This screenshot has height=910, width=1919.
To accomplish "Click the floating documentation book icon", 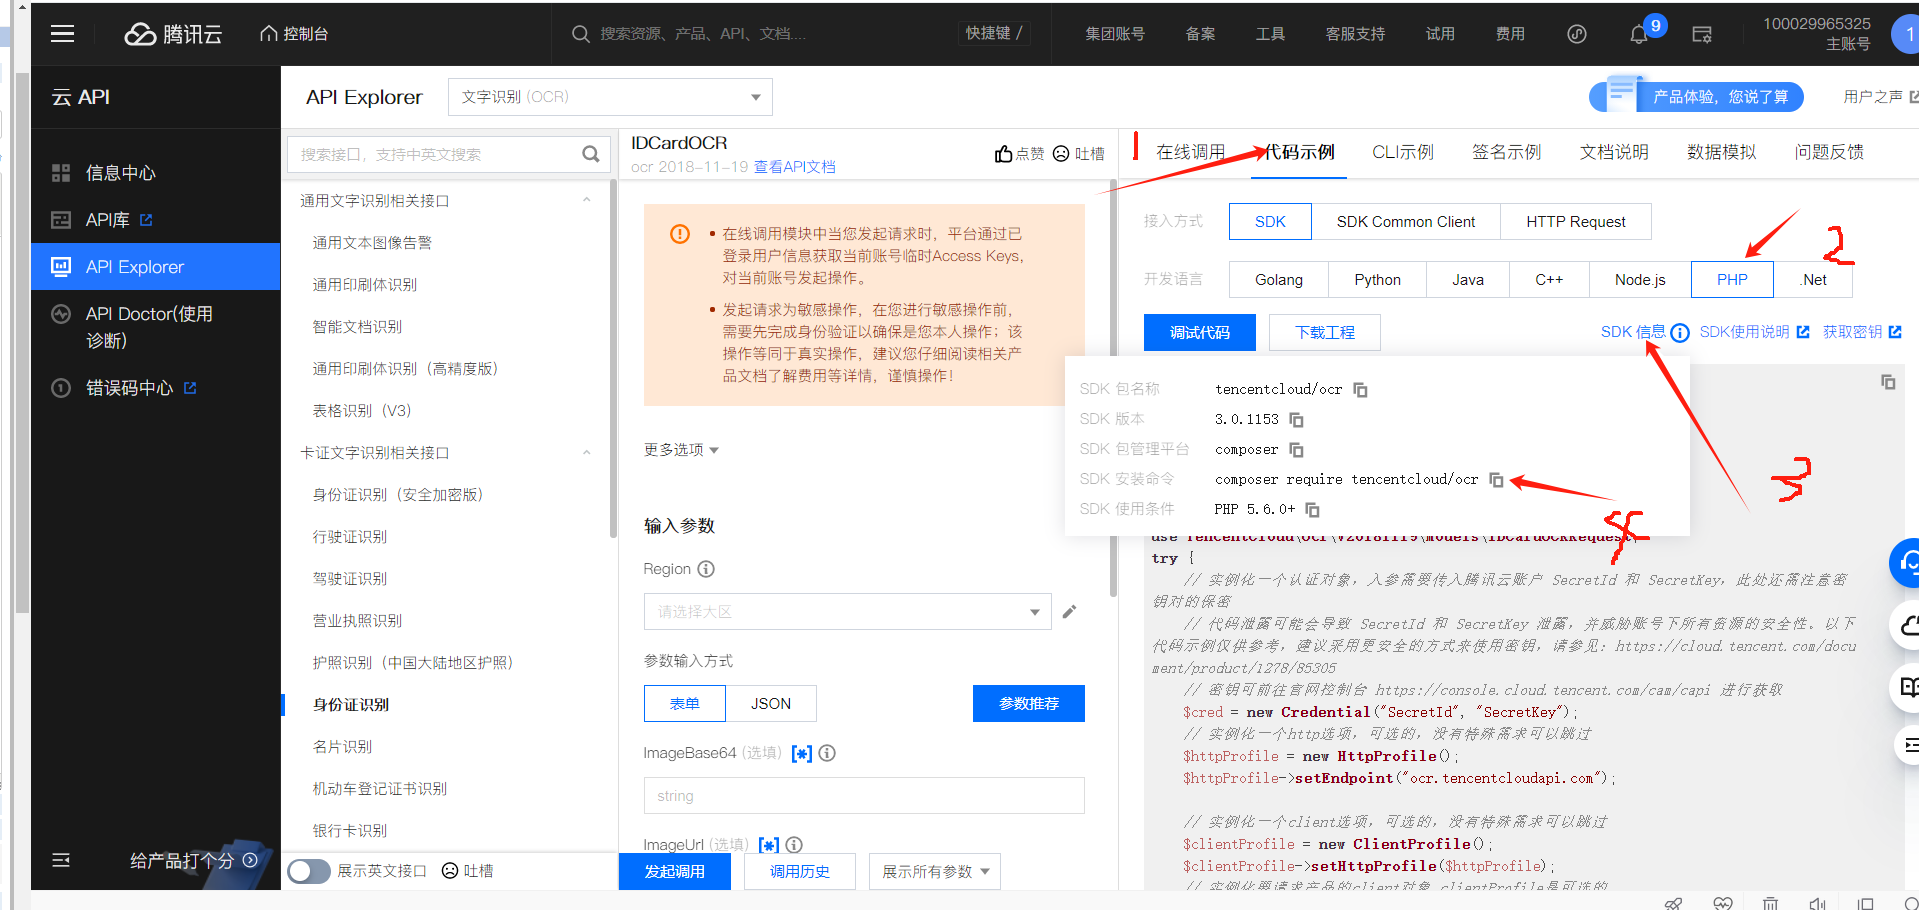I will (1907, 687).
